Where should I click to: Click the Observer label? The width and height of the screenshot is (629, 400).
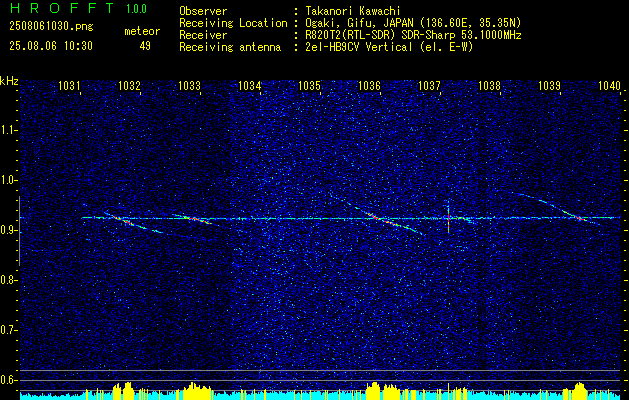click(203, 11)
